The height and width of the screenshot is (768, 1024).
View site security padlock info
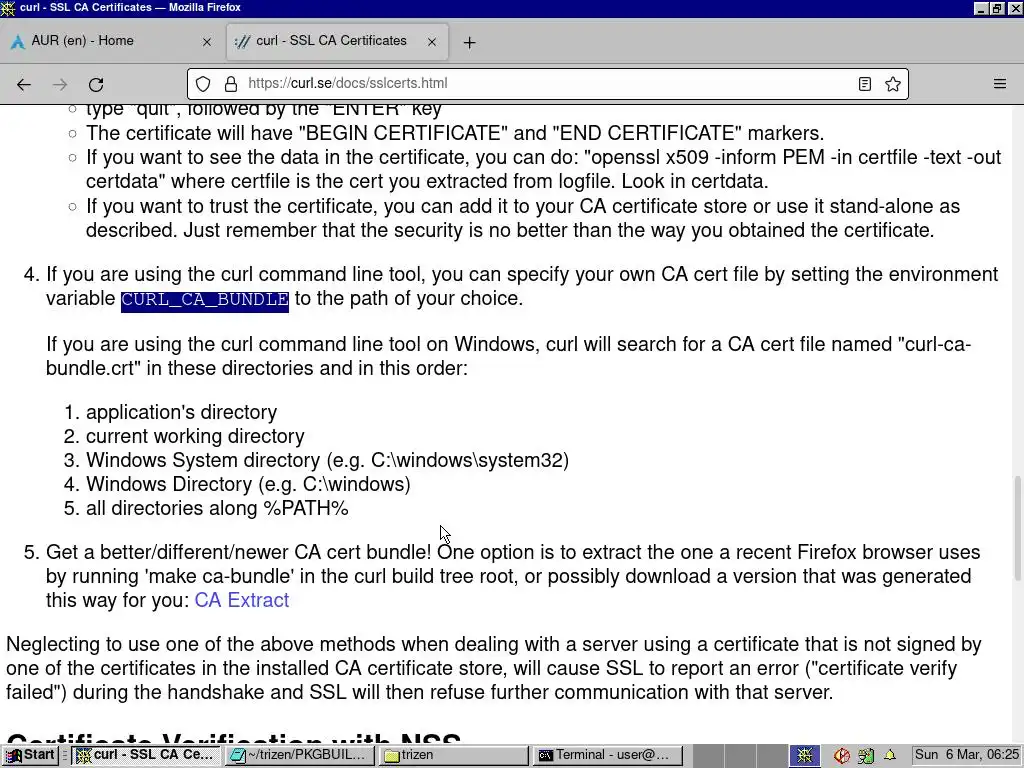231,84
